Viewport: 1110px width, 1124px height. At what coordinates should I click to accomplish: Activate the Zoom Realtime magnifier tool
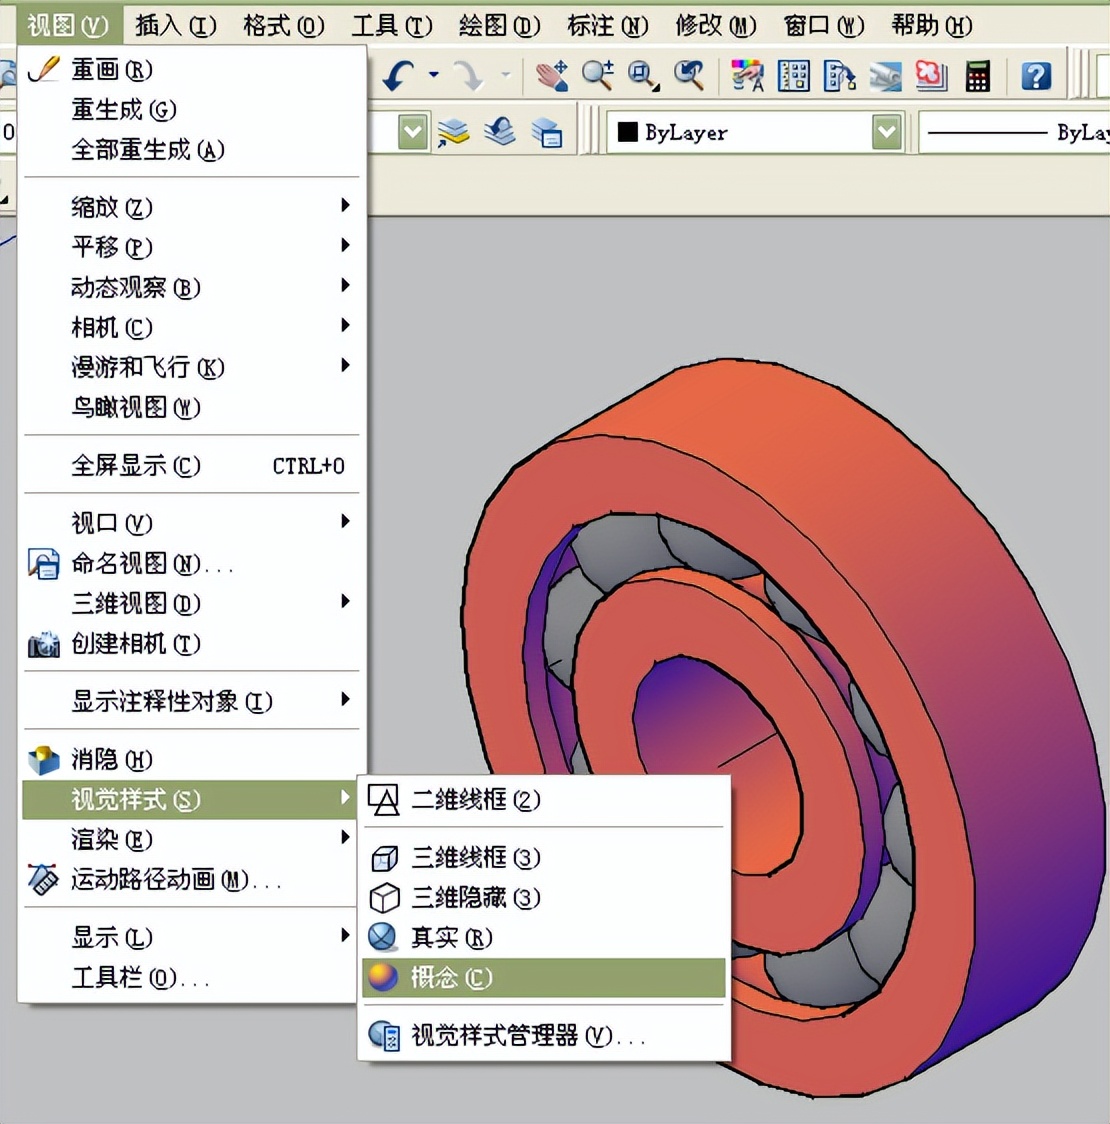click(x=598, y=76)
